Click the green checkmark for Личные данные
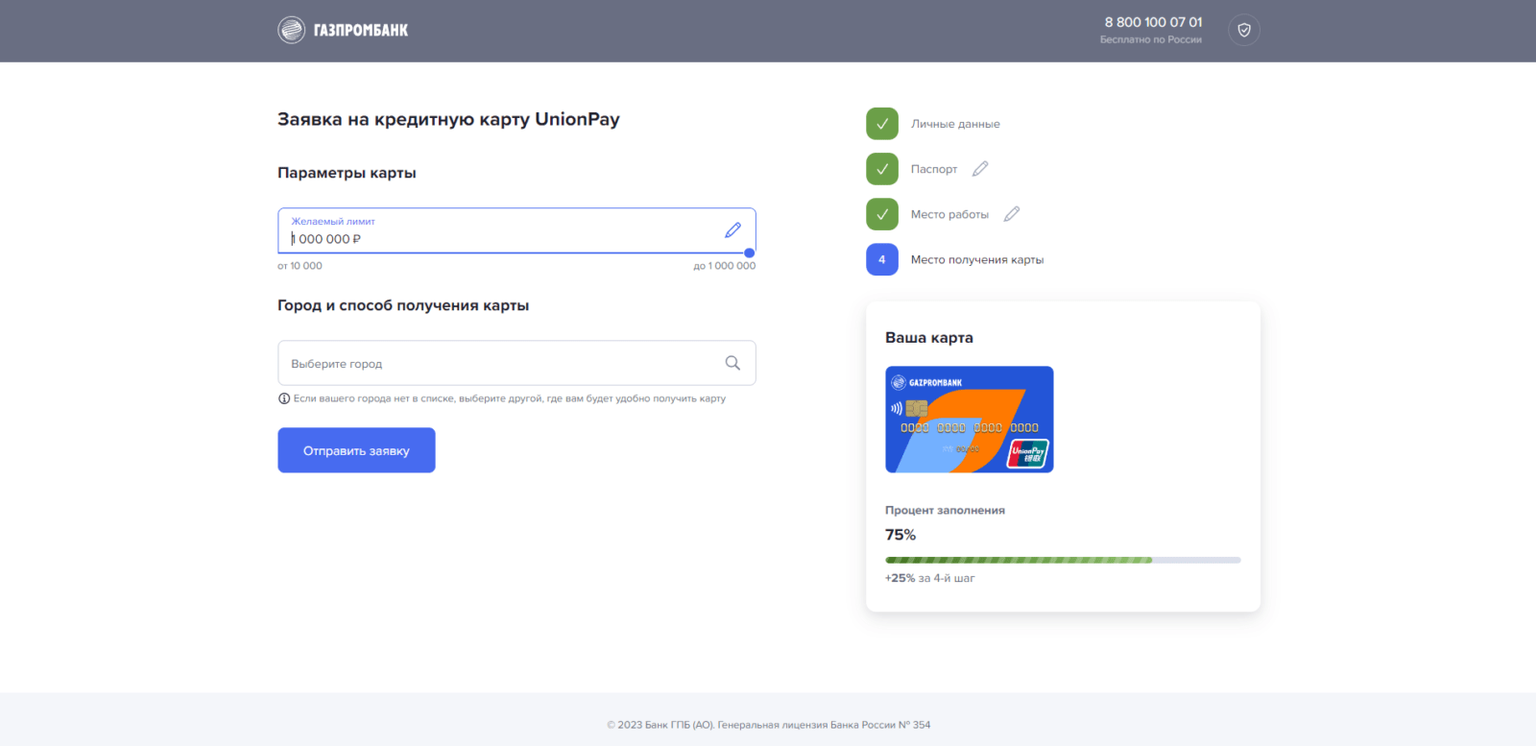 point(882,124)
